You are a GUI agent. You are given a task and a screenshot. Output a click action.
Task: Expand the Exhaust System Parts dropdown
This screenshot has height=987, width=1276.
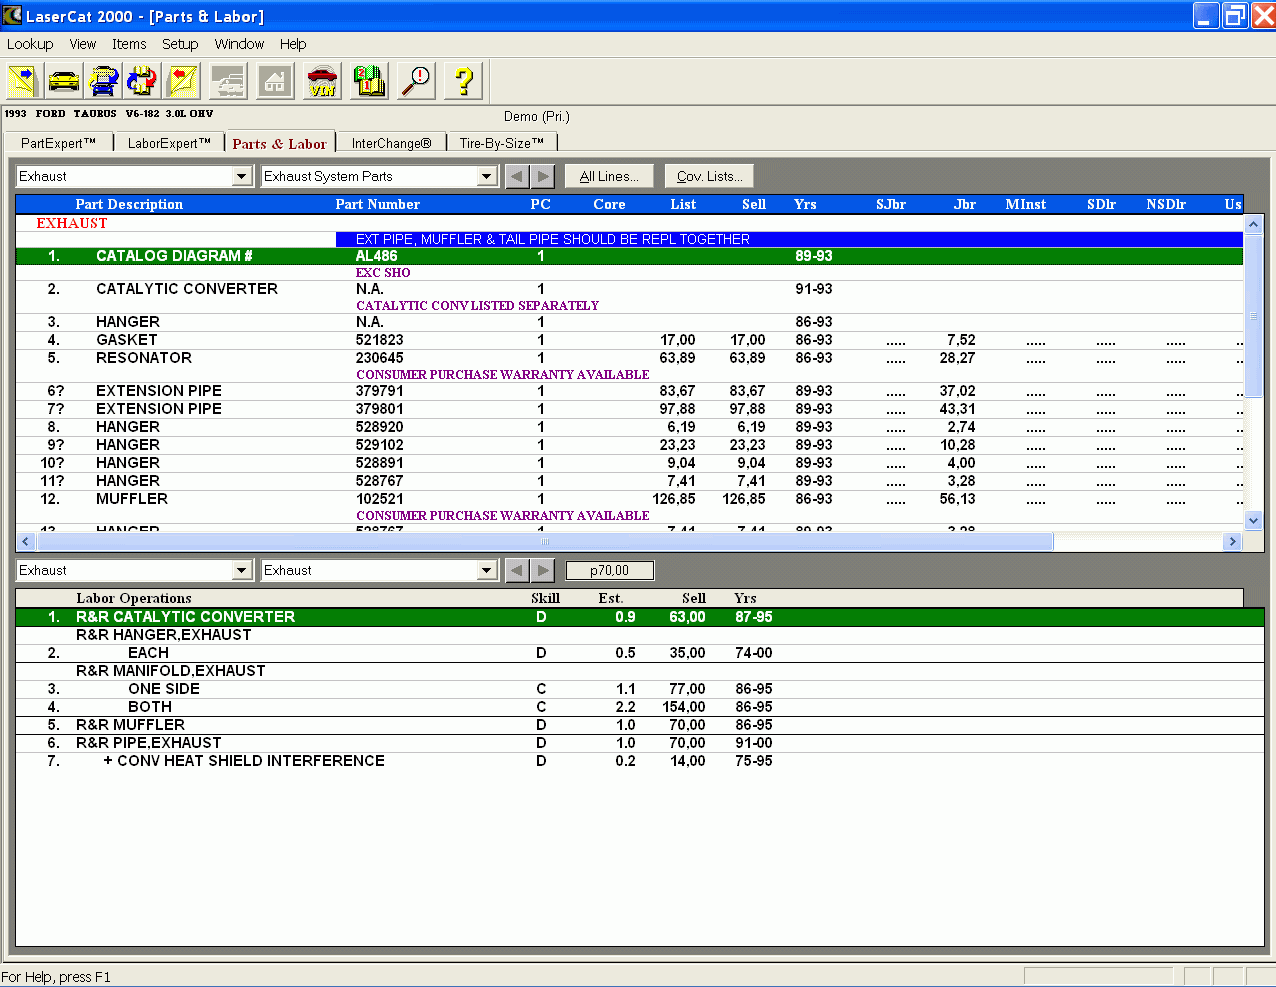pos(487,177)
